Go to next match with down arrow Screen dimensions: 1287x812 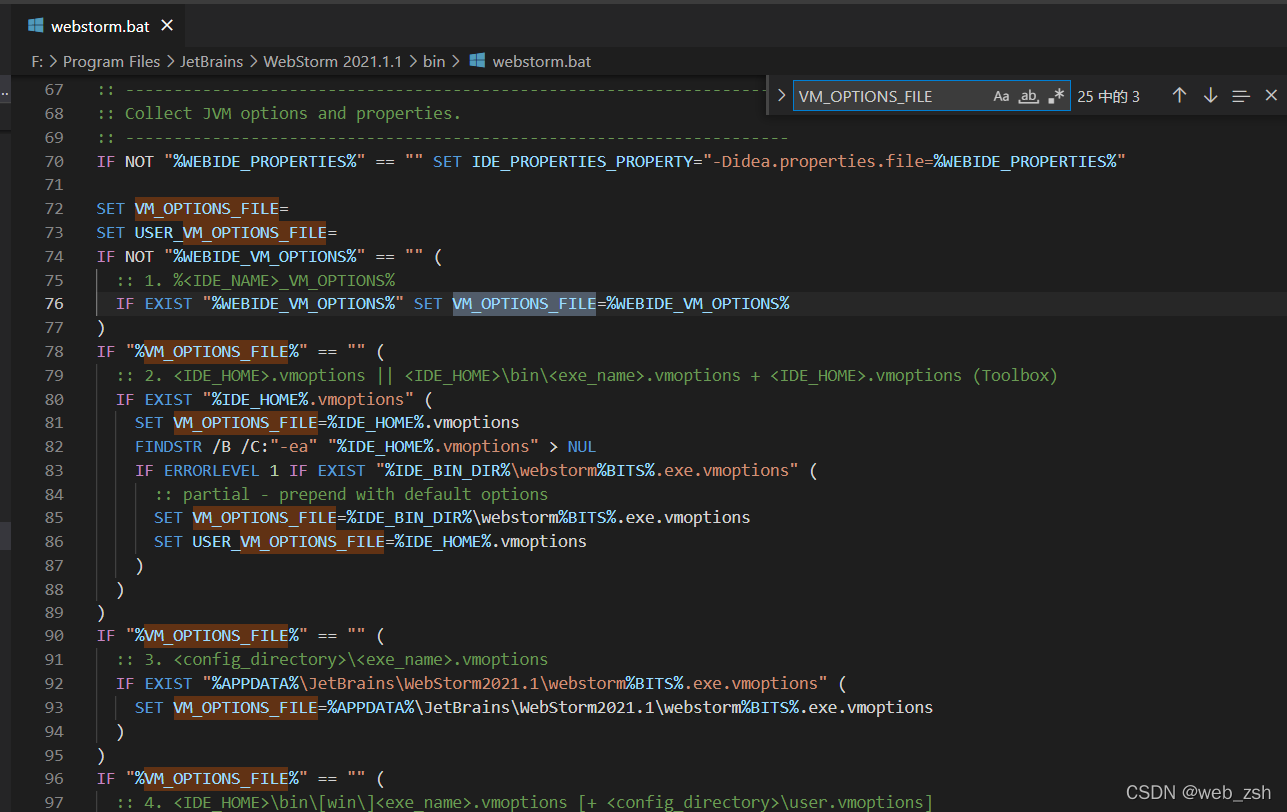[1210, 96]
